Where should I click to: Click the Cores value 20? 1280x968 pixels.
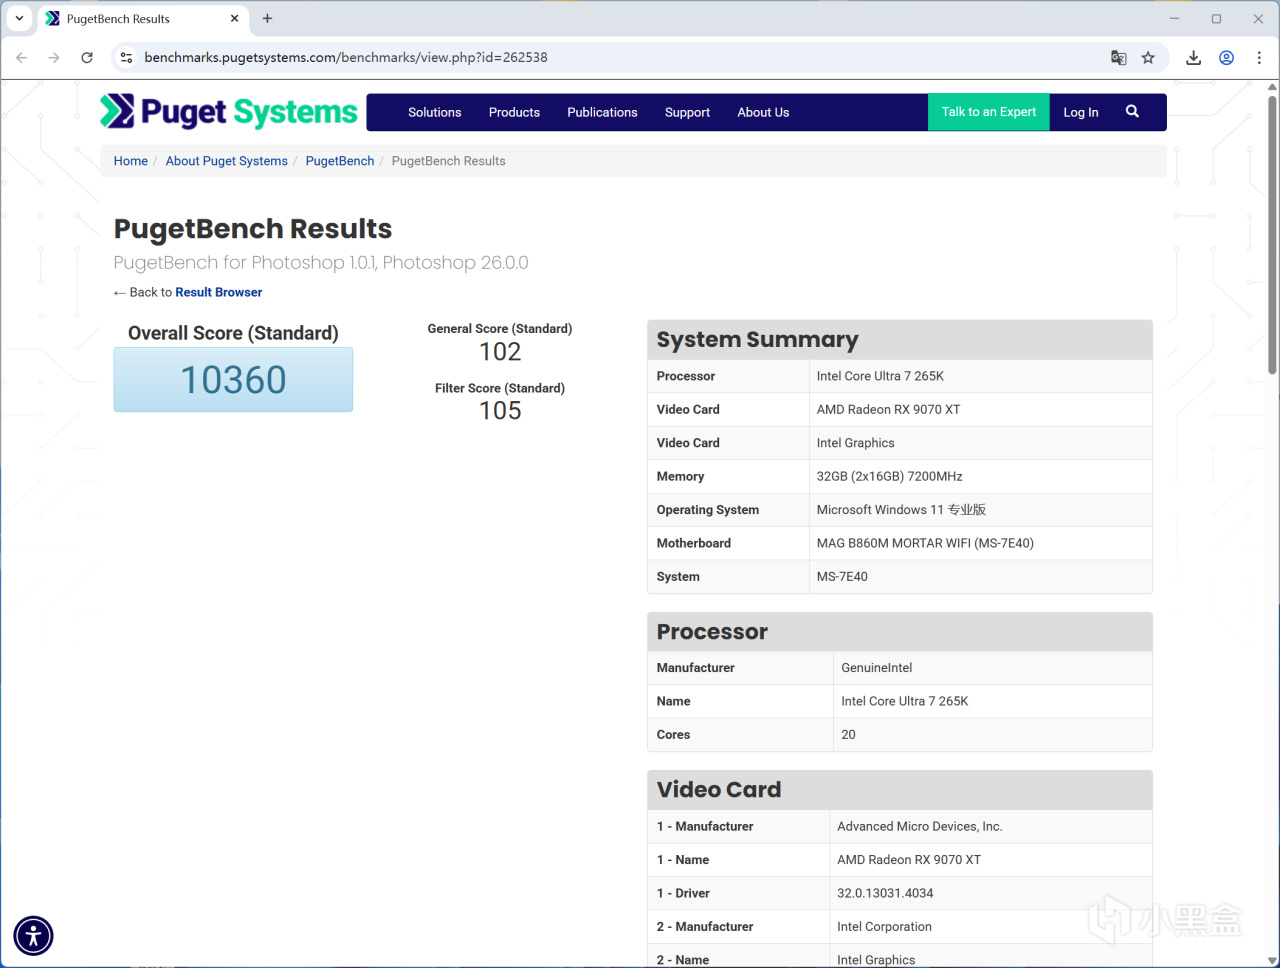tap(848, 735)
